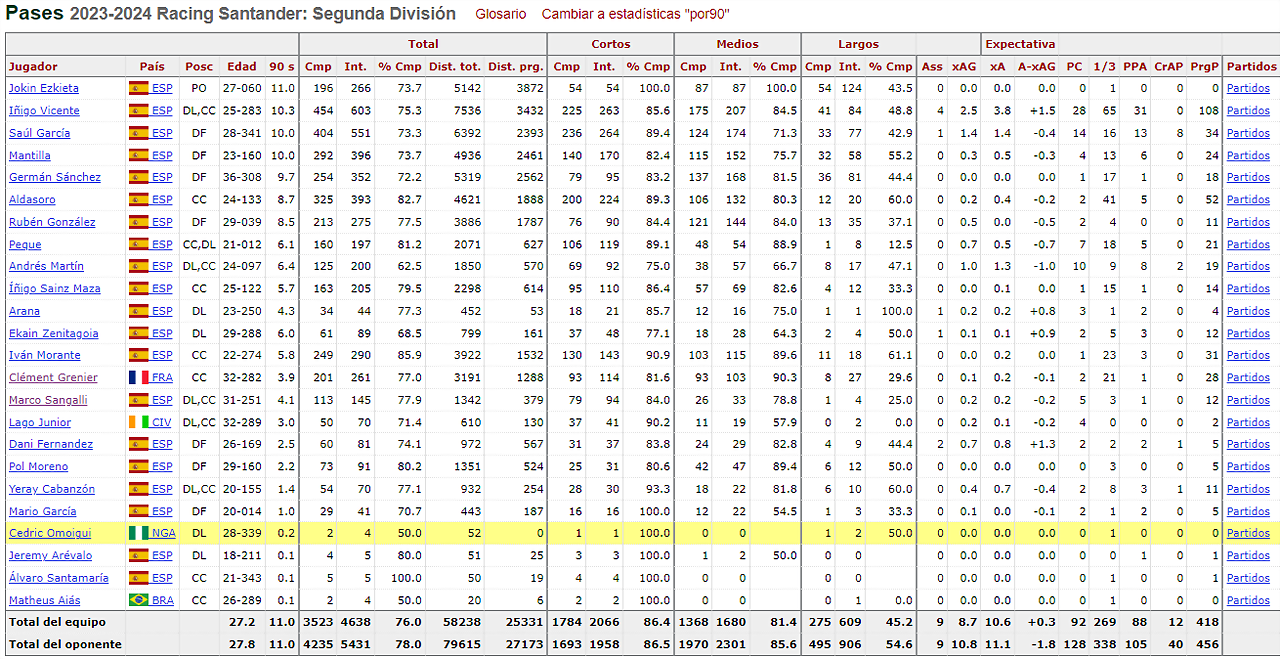Open Pol Moreno player link
The height and width of the screenshot is (659, 1280).
[38, 466]
